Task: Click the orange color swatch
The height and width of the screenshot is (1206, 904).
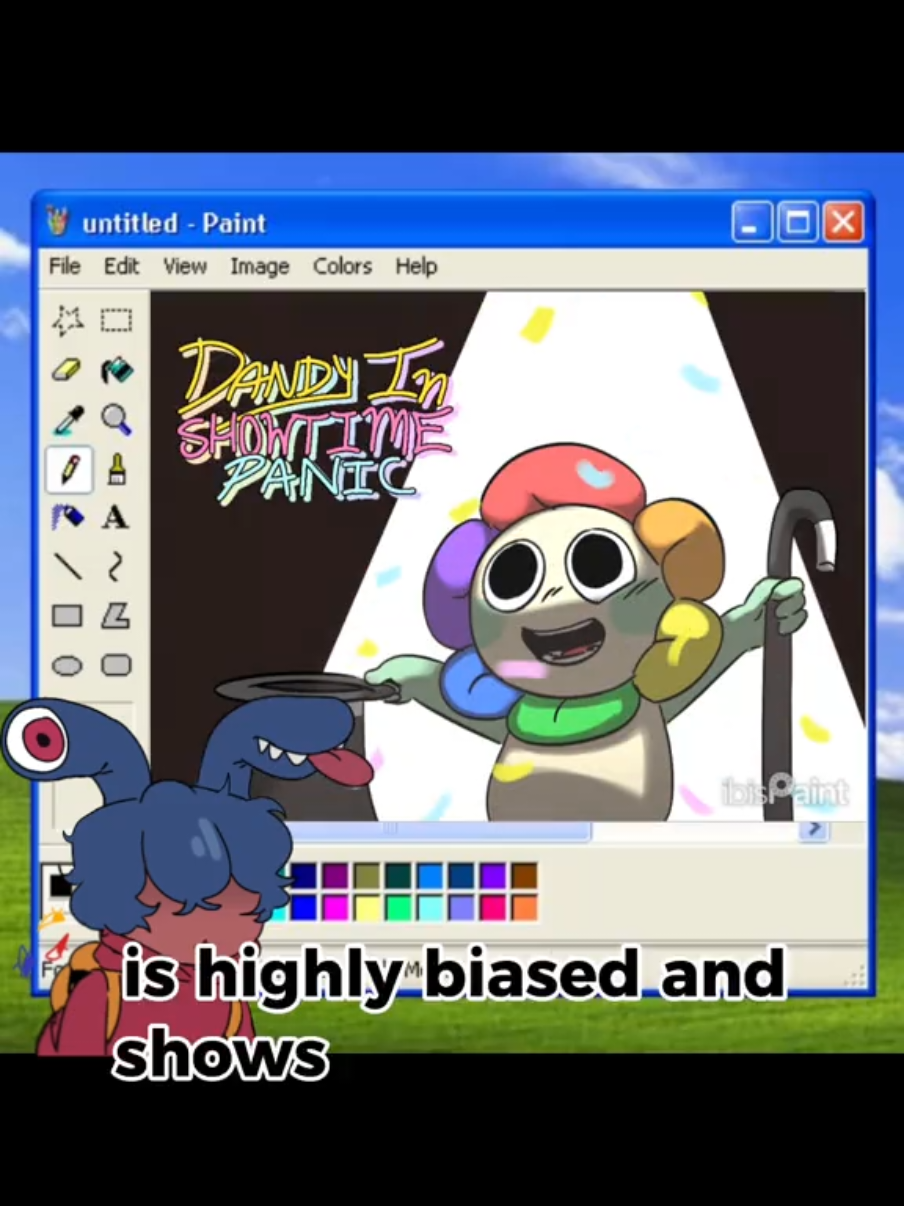Action: tap(525, 908)
